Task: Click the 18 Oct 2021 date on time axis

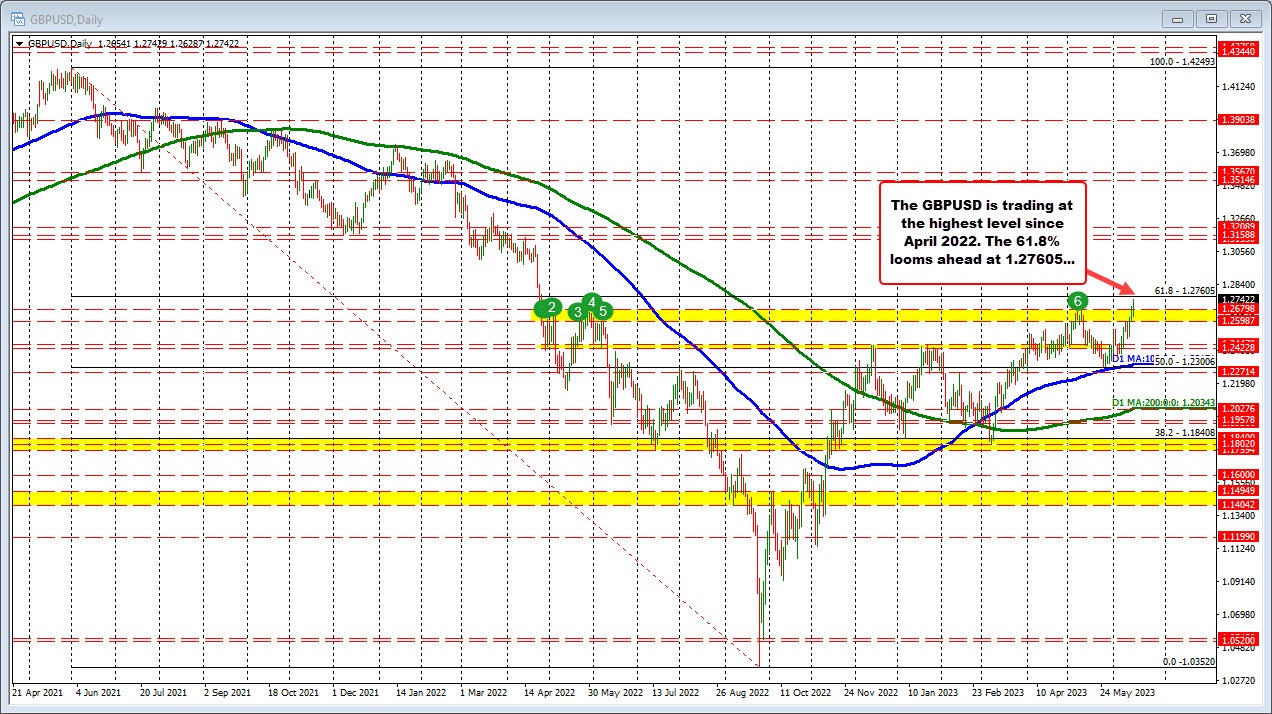Action: tap(294, 691)
